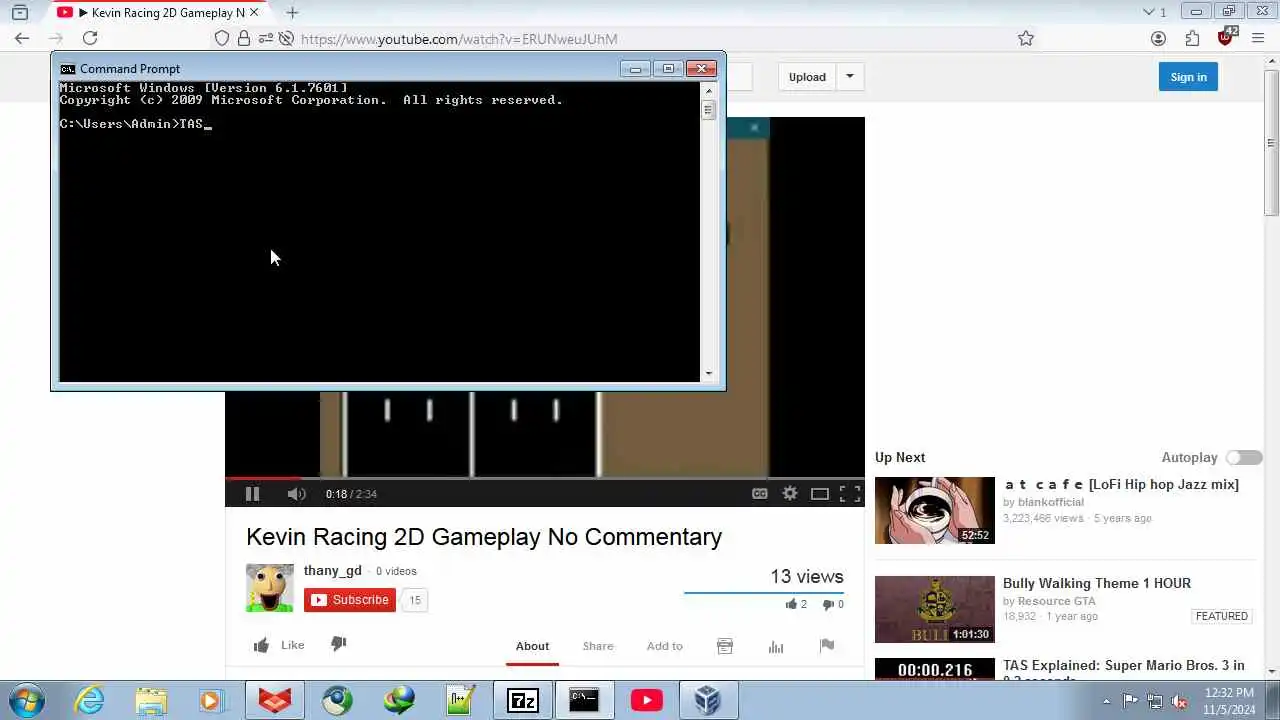Click the tray volume speaker icon
Viewport: 1280px width, 720px height.
click(1179, 701)
